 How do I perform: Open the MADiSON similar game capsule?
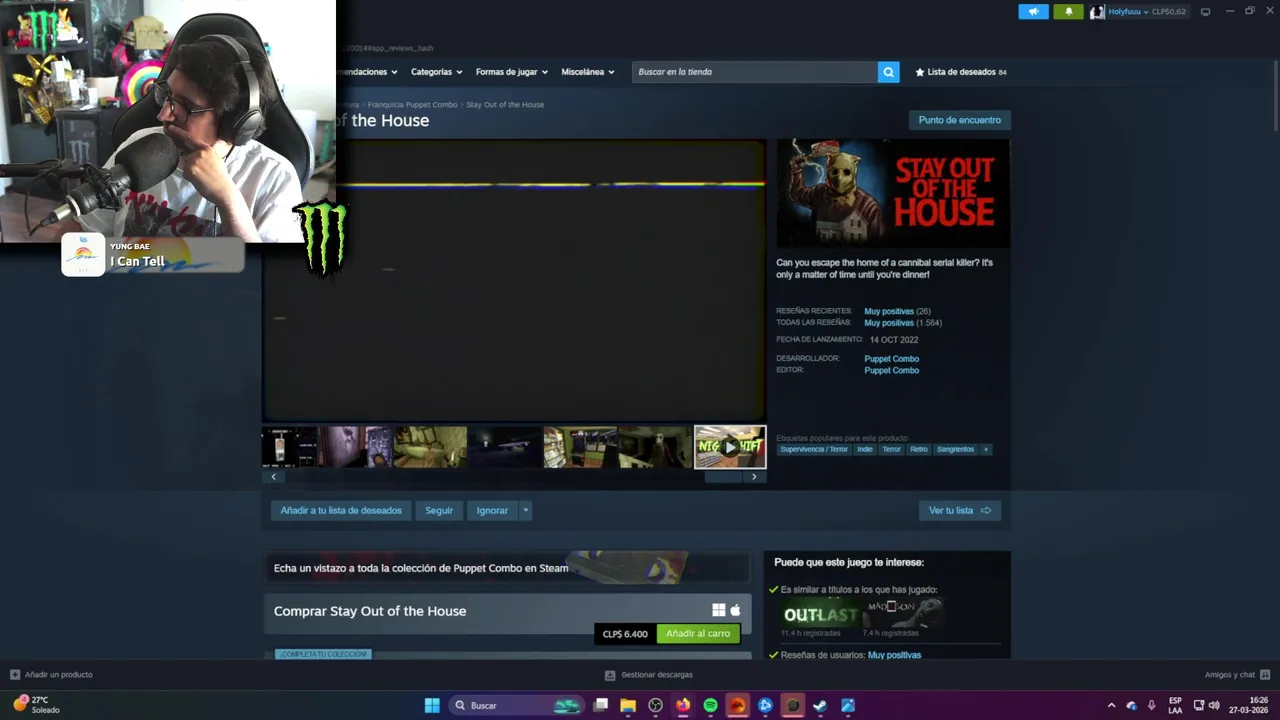coord(903,614)
